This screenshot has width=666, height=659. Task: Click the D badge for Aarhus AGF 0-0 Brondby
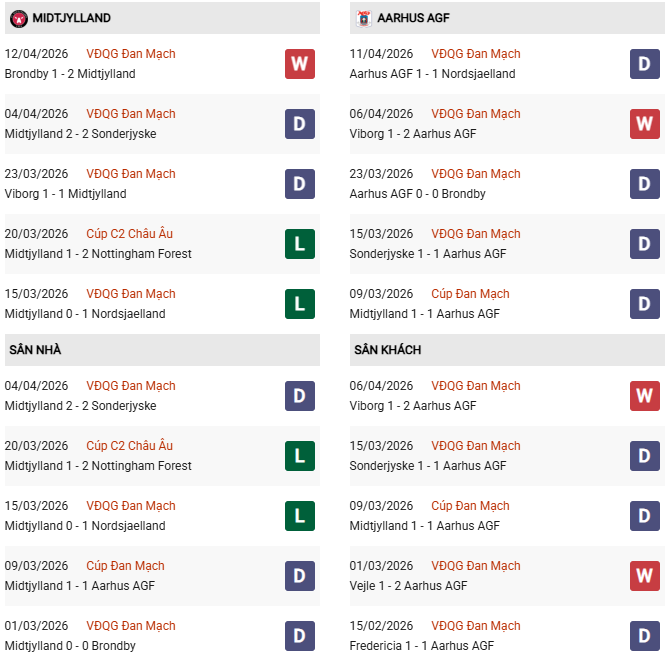point(644,184)
